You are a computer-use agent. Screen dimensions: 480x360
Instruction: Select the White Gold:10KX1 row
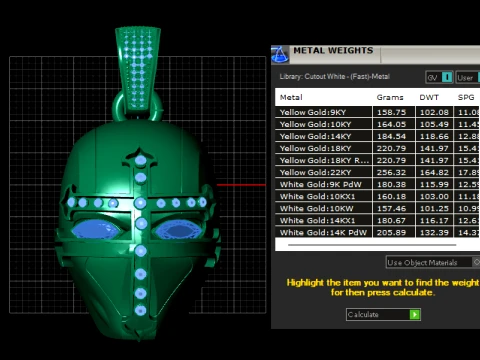pos(377,196)
